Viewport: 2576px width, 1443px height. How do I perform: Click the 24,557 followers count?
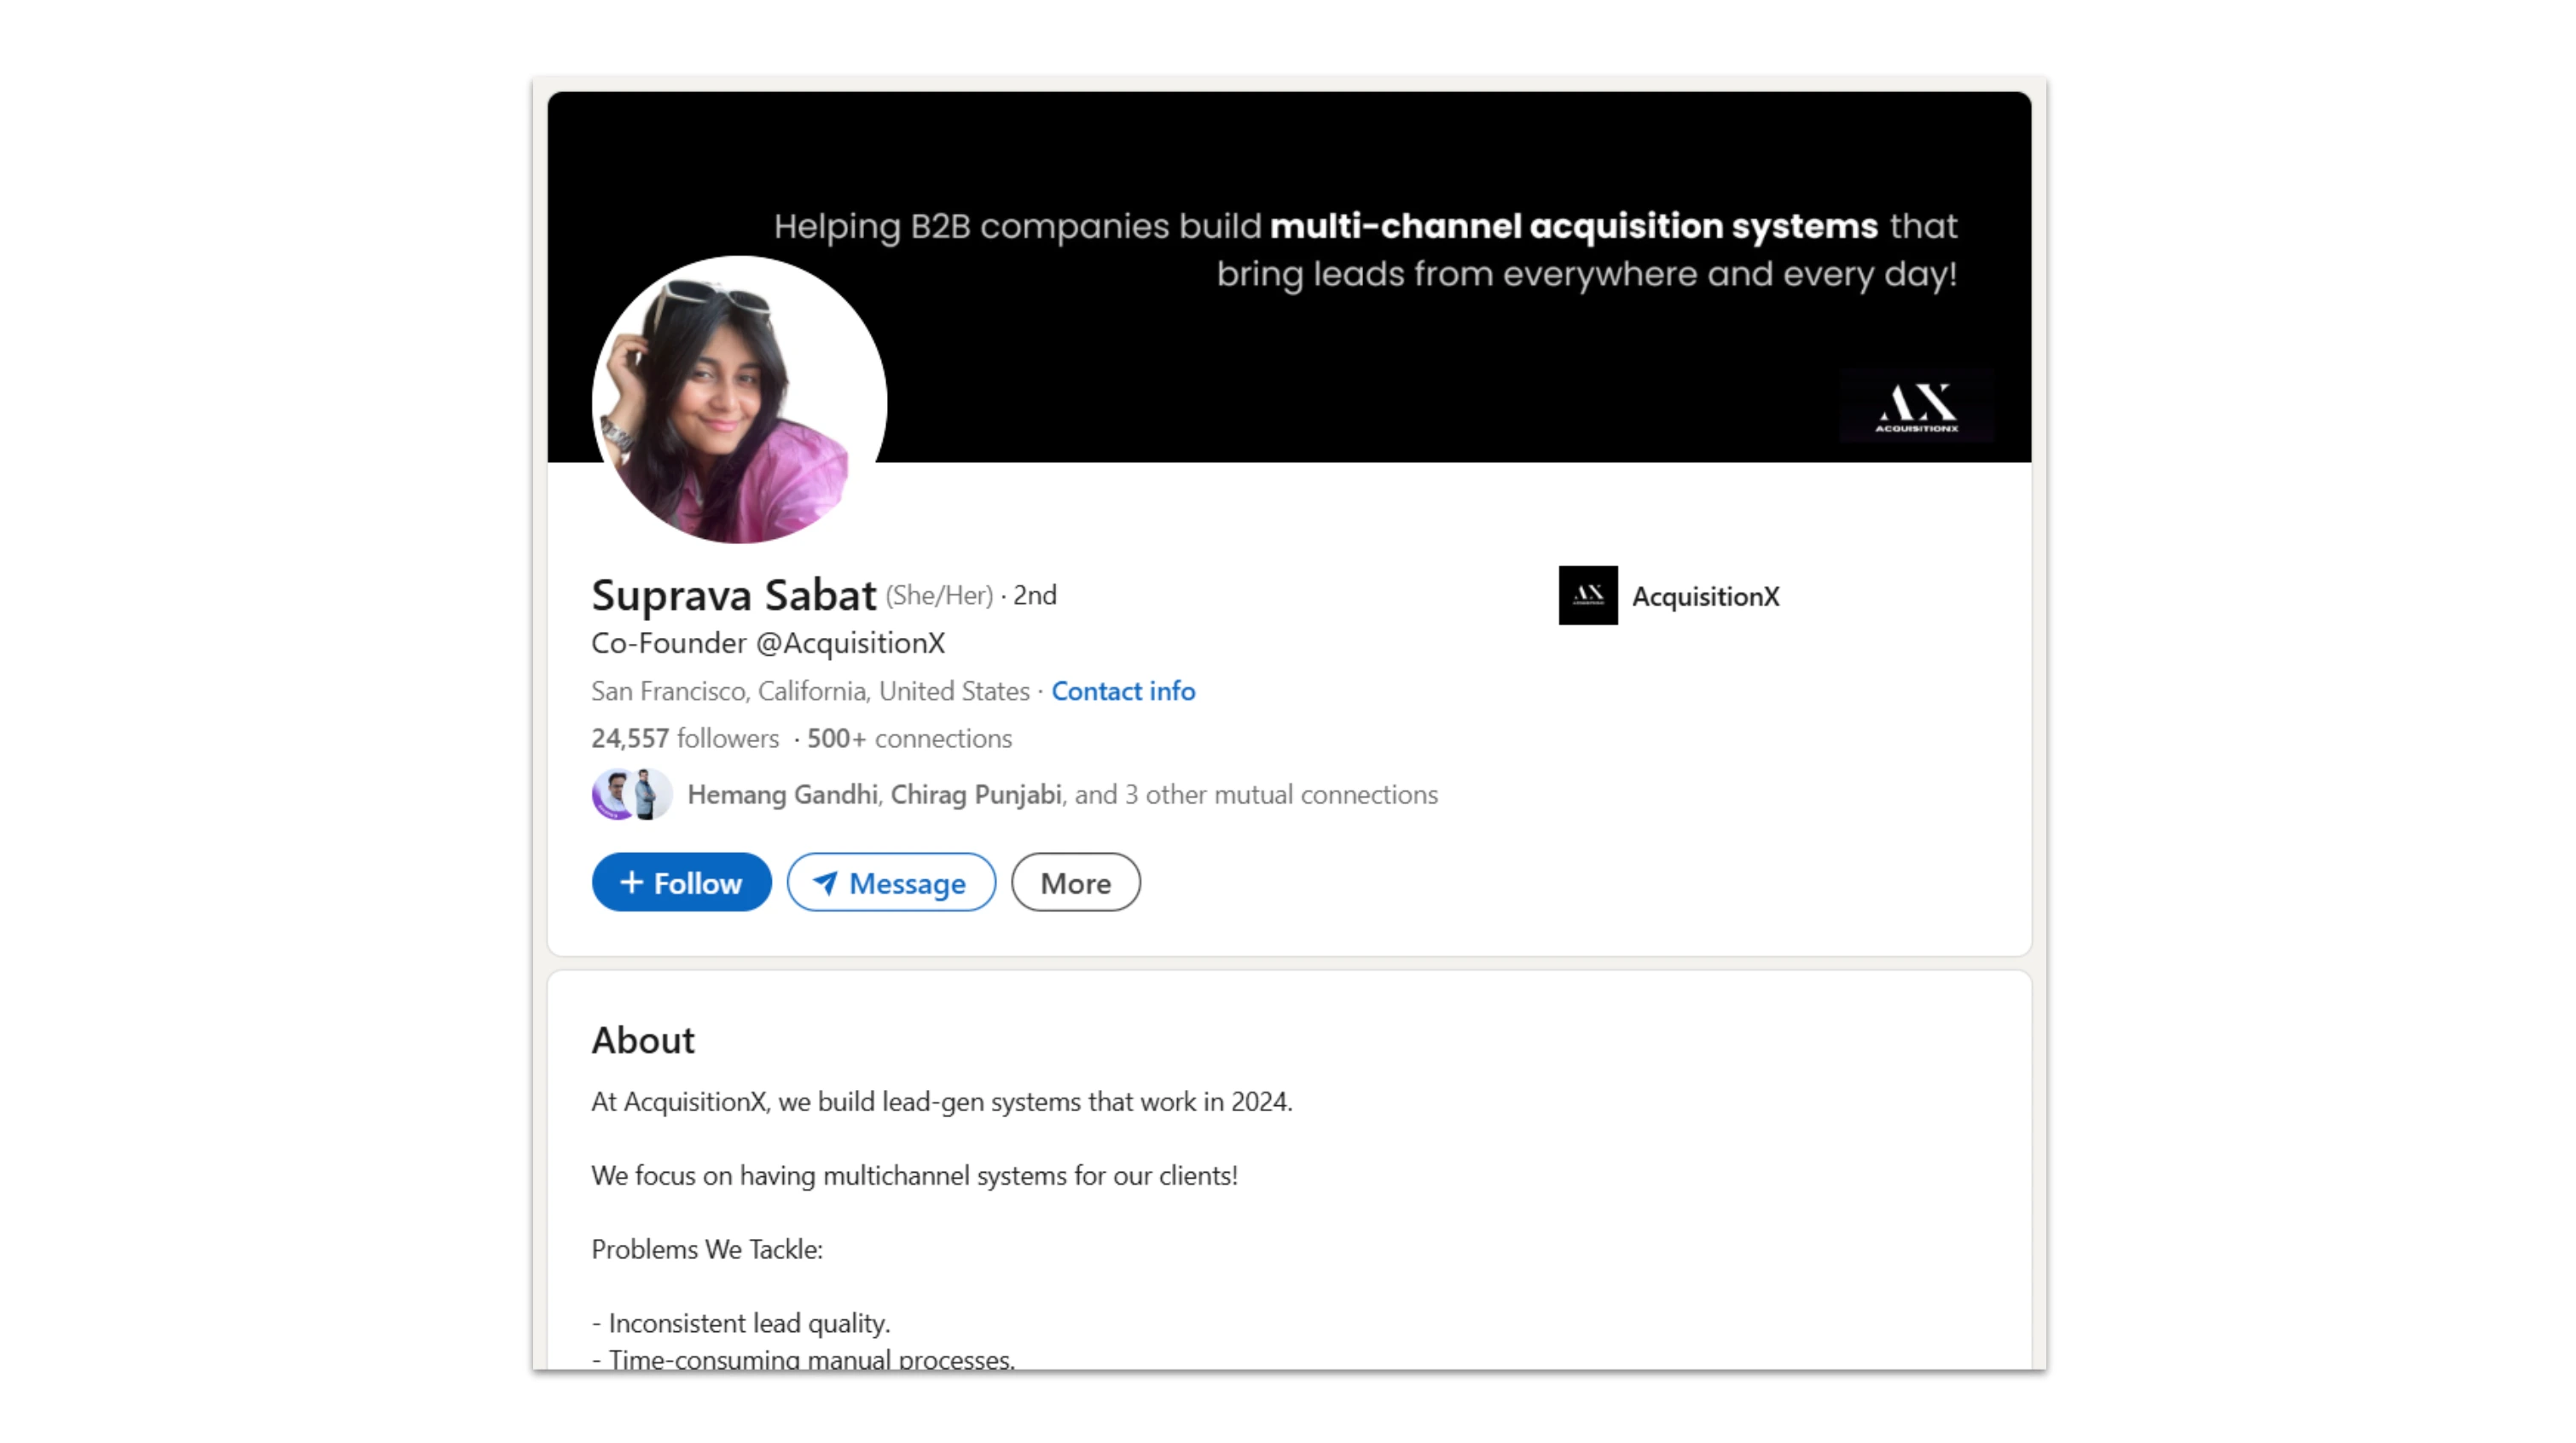685,739
